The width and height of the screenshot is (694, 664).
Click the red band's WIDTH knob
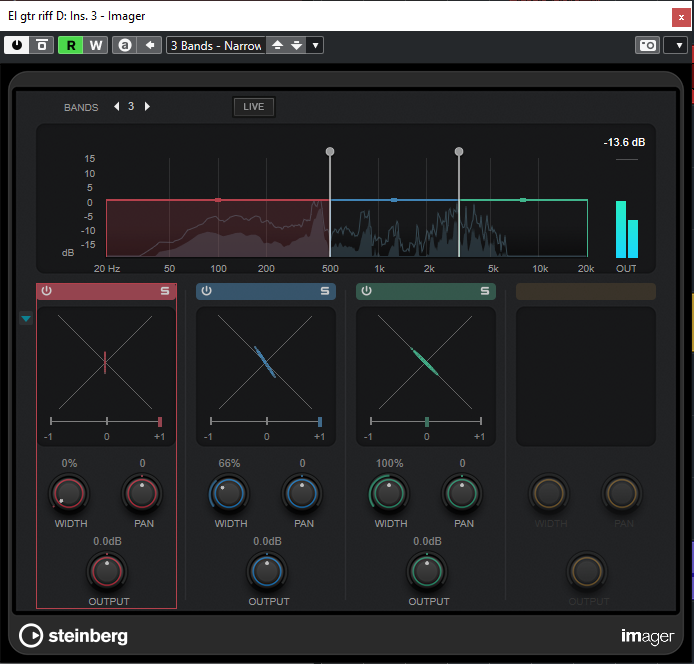(70, 493)
